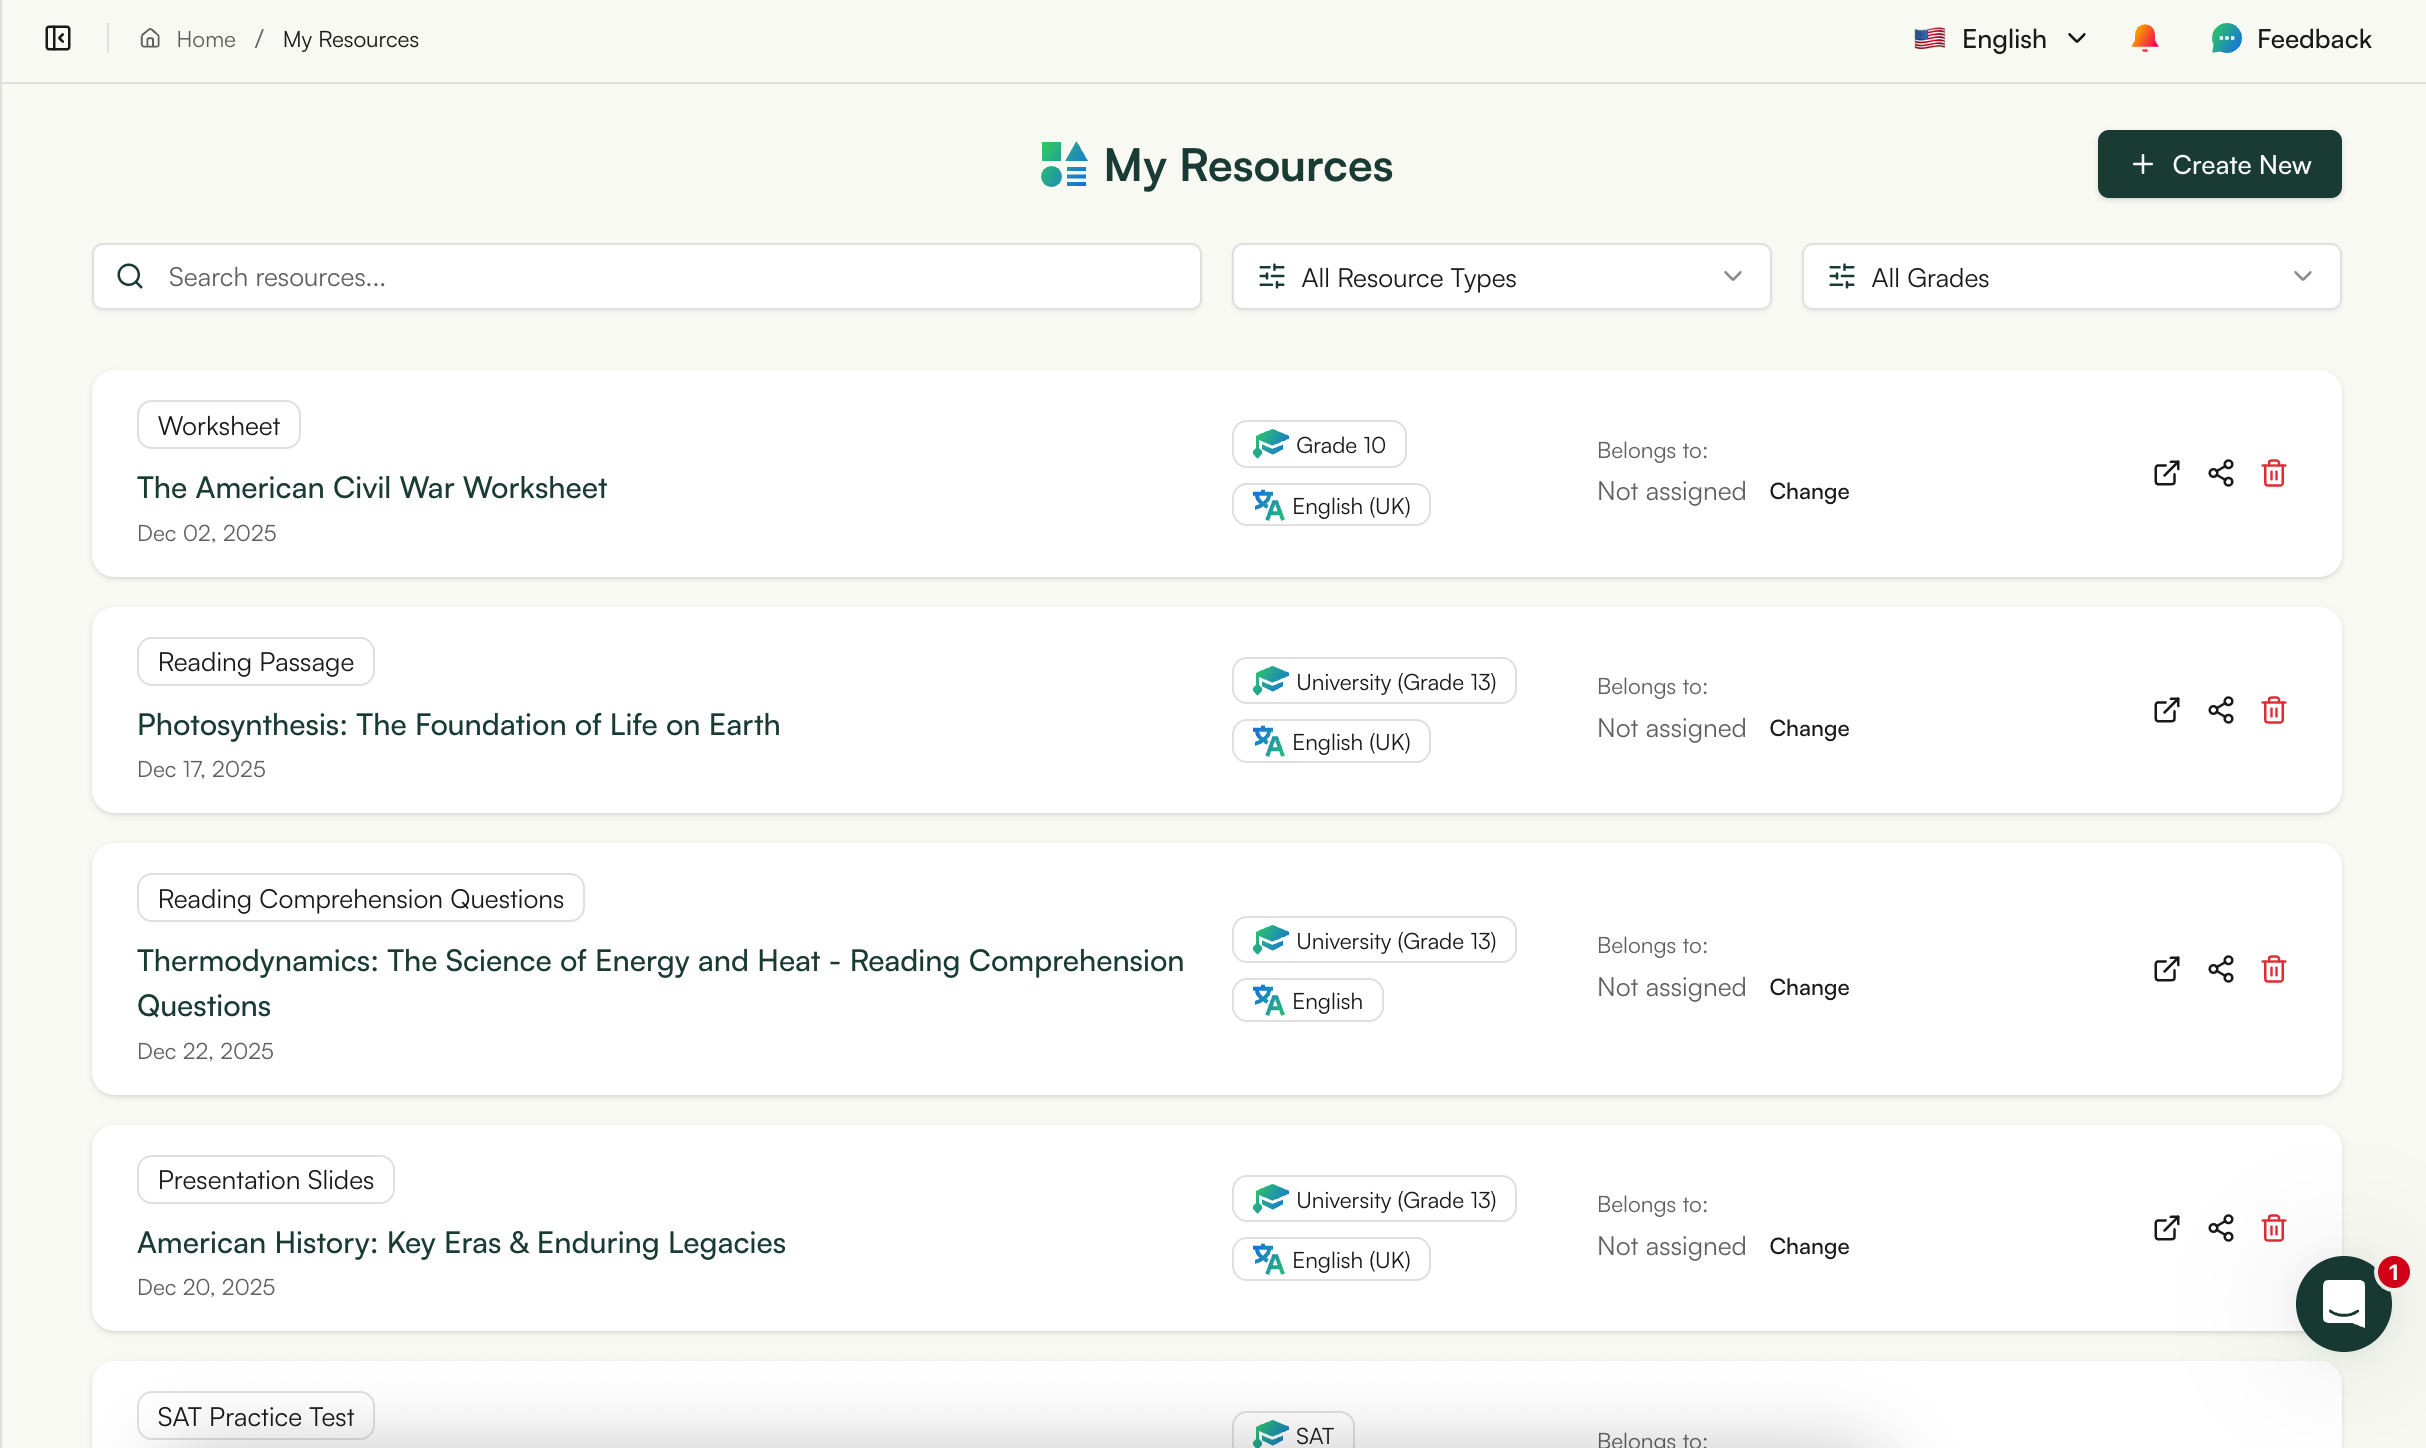The height and width of the screenshot is (1448, 2426).
Task: Change assignment for Civil War Worksheet
Action: tap(1808, 492)
